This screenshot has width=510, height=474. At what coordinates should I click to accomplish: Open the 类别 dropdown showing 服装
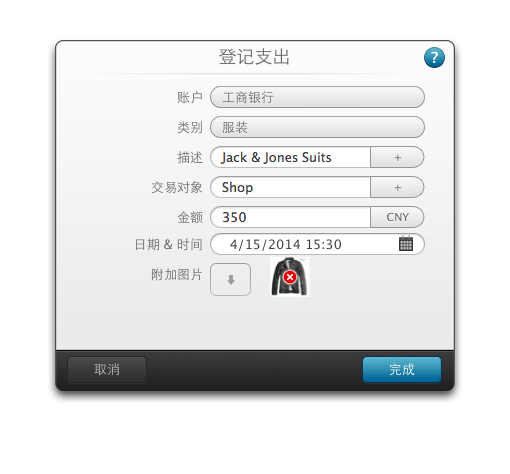click(x=317, y=127)
